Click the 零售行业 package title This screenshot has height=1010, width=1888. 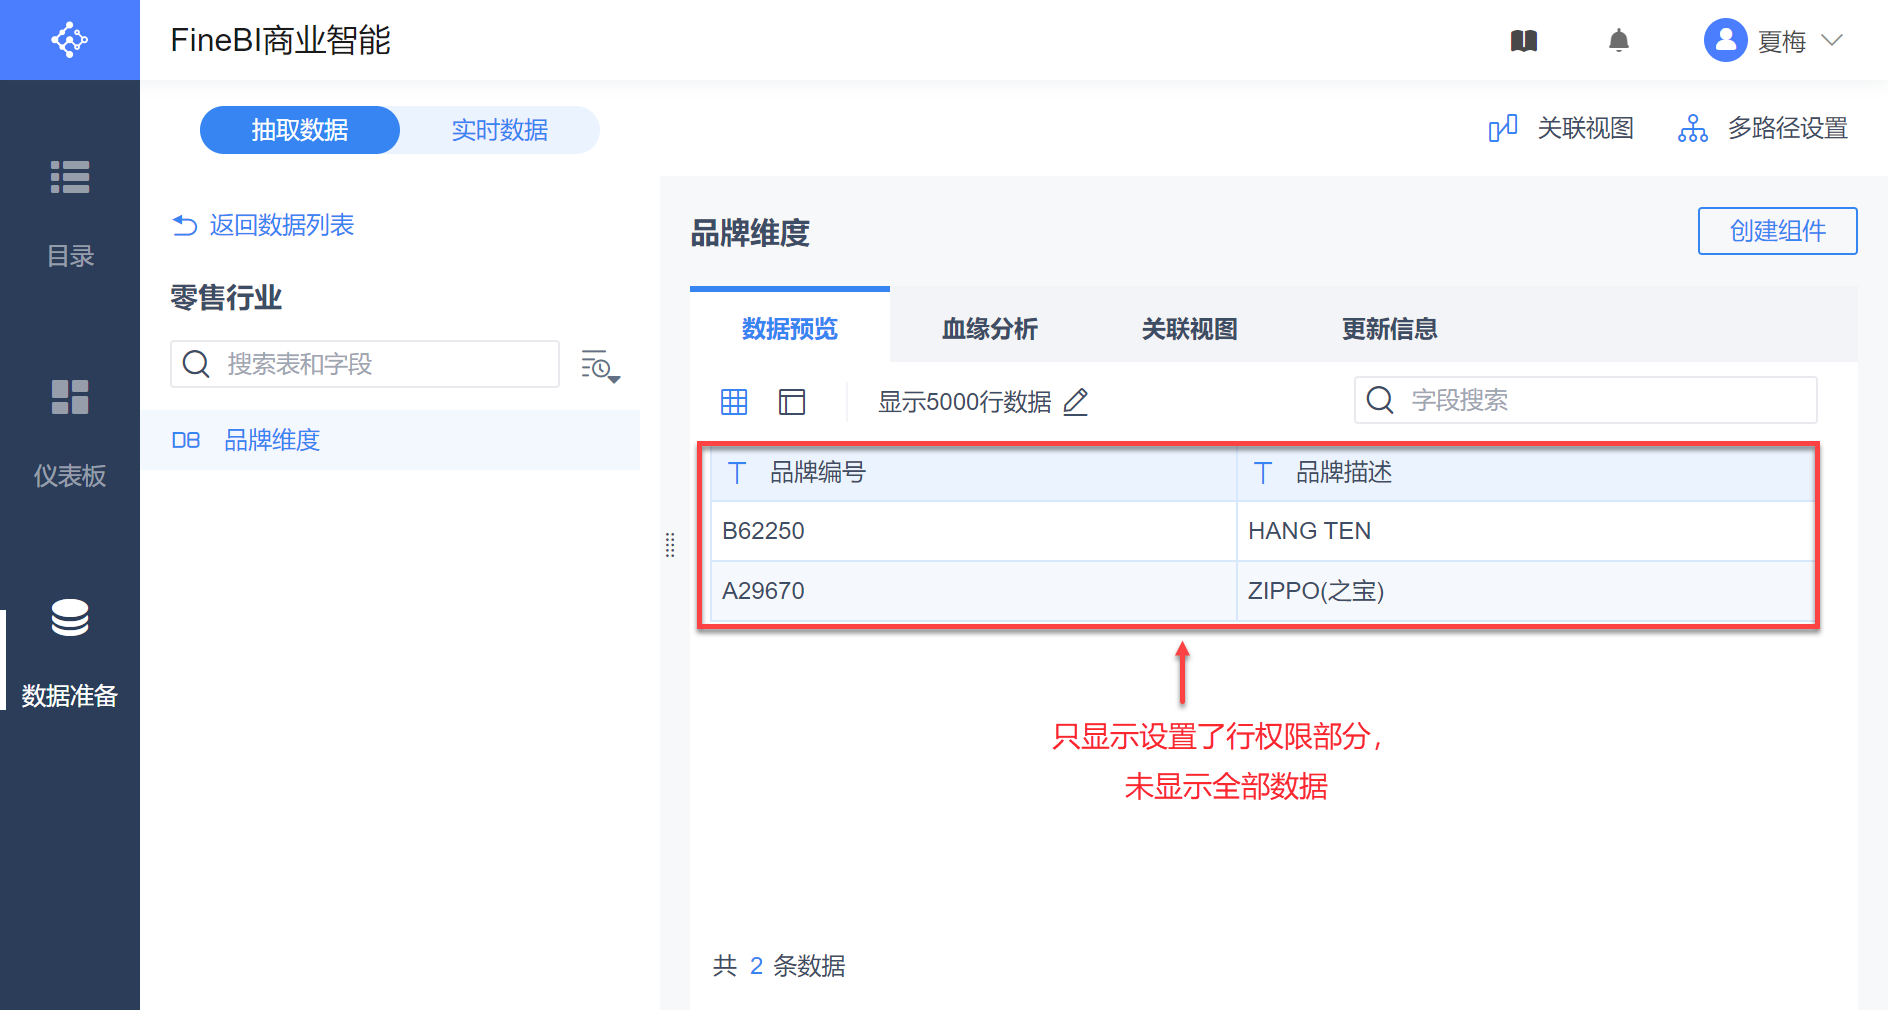click(x=226, y=297)
